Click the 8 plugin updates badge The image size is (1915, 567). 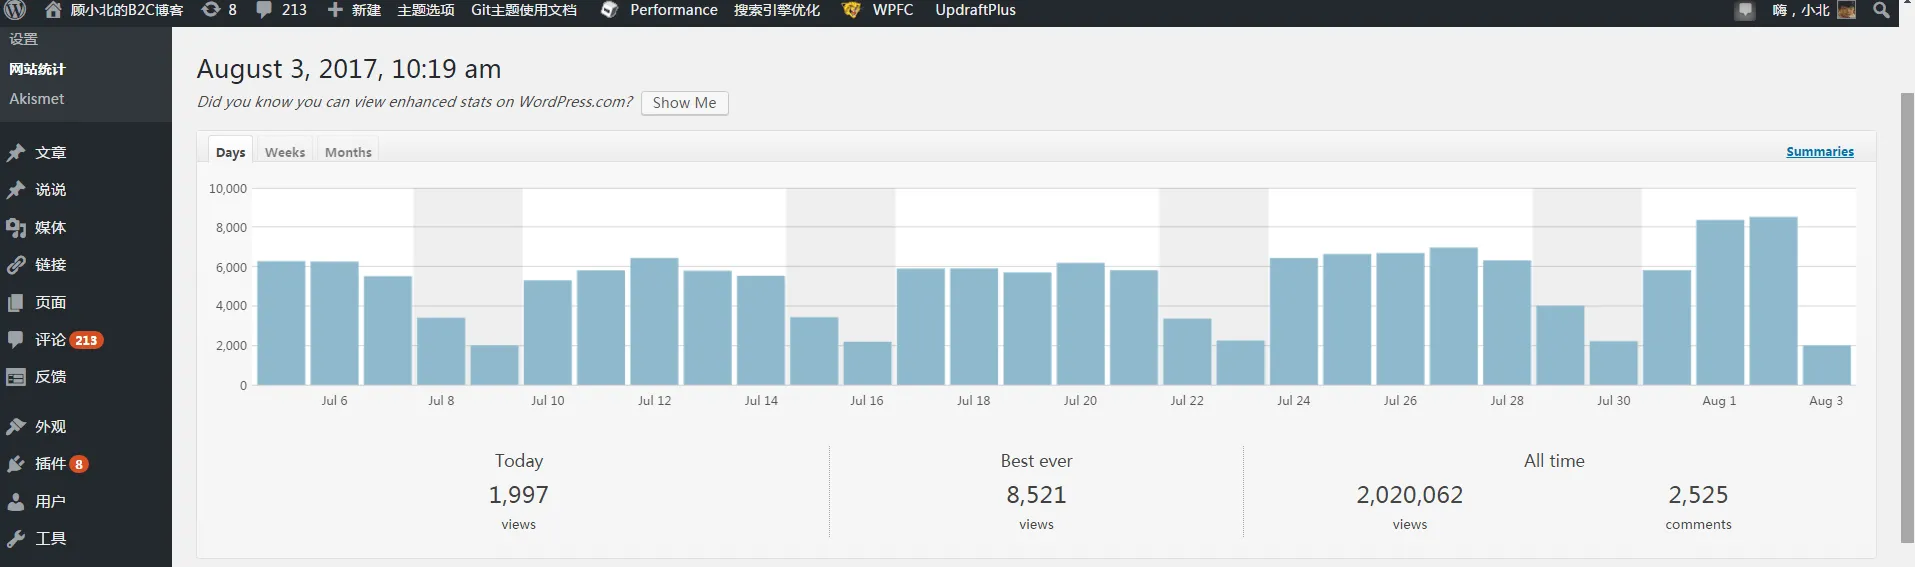[79, 464]
